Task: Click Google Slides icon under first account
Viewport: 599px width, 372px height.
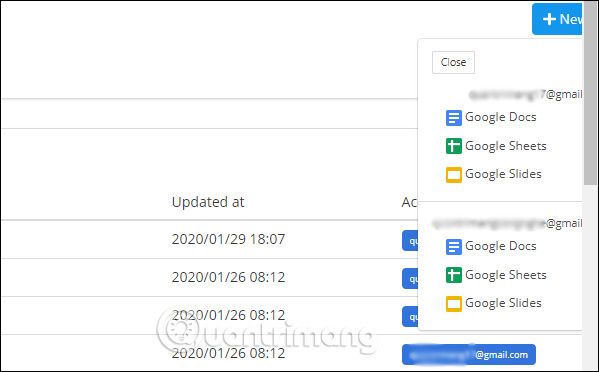Action: (453, 175)
